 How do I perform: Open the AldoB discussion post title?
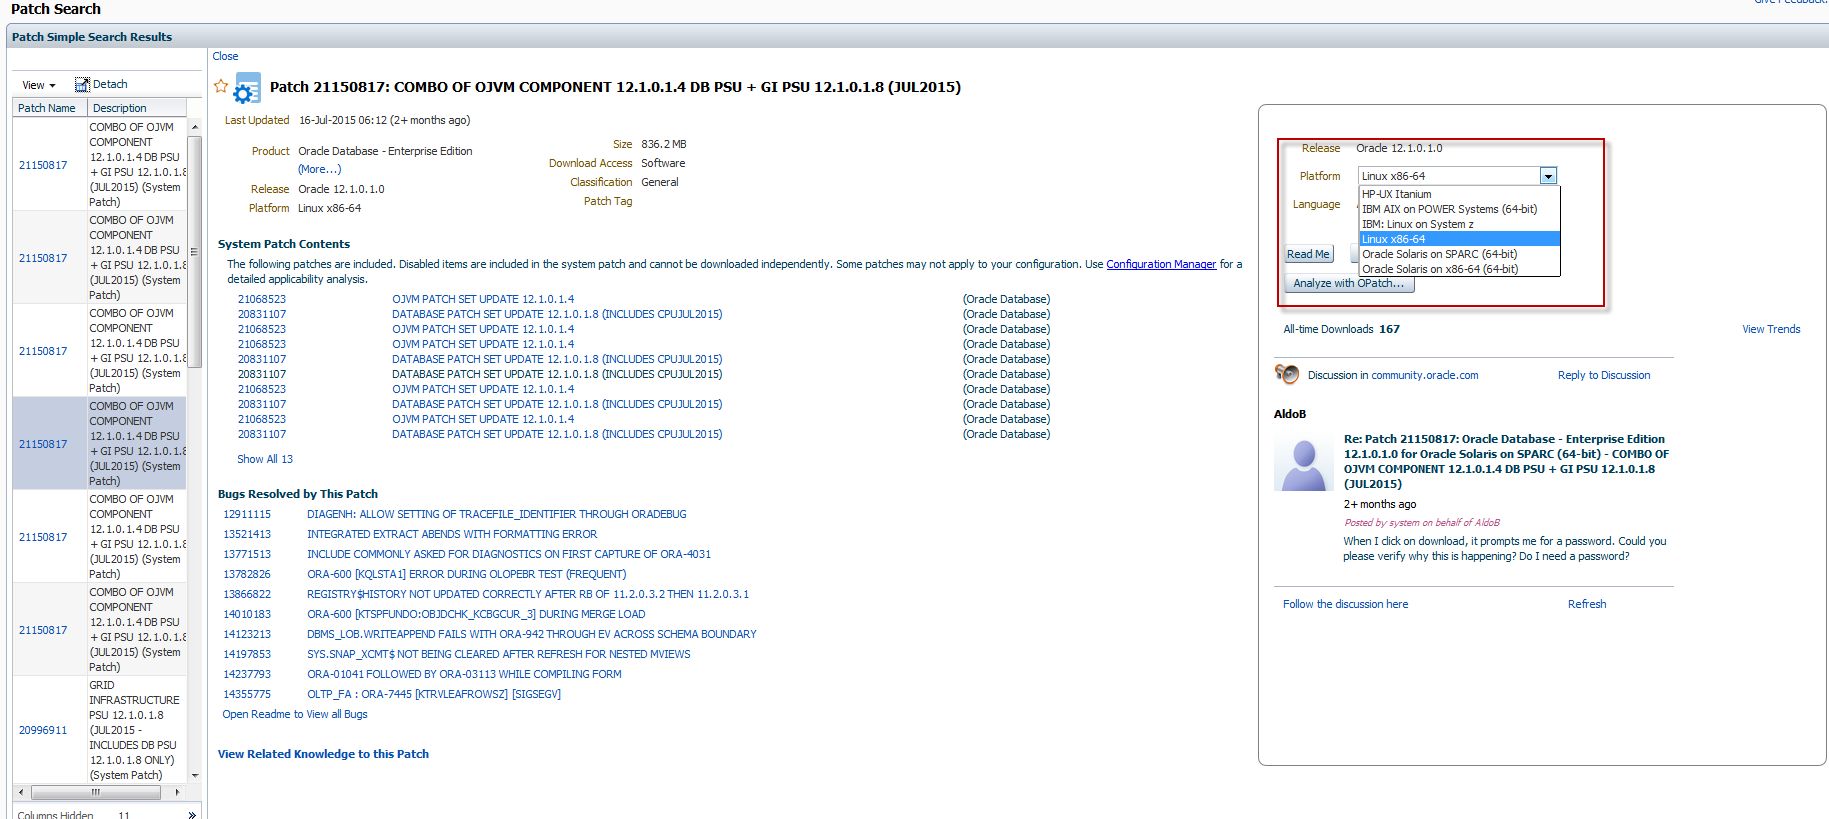(x=1506, y=461)
